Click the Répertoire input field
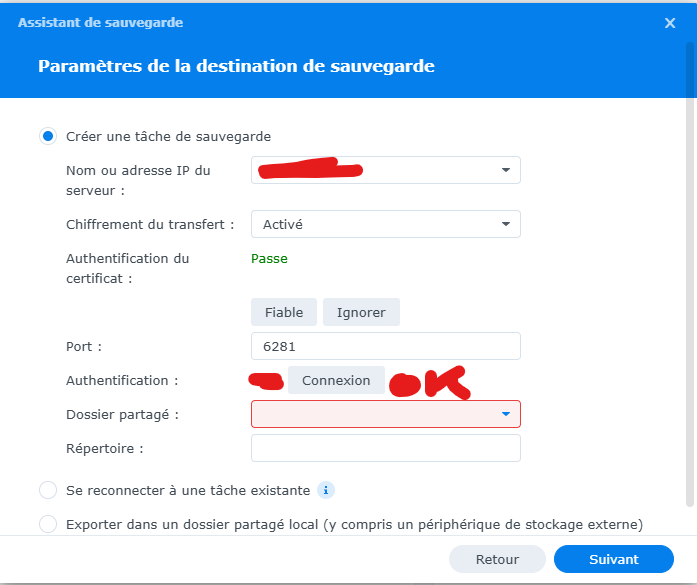697x585 pixels. tap(386, 448)
